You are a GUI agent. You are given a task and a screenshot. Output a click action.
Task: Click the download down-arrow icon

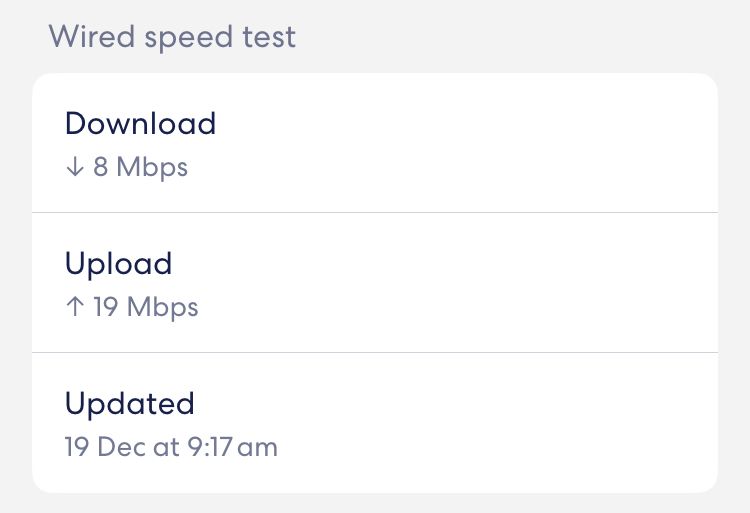tap(74, 167)
